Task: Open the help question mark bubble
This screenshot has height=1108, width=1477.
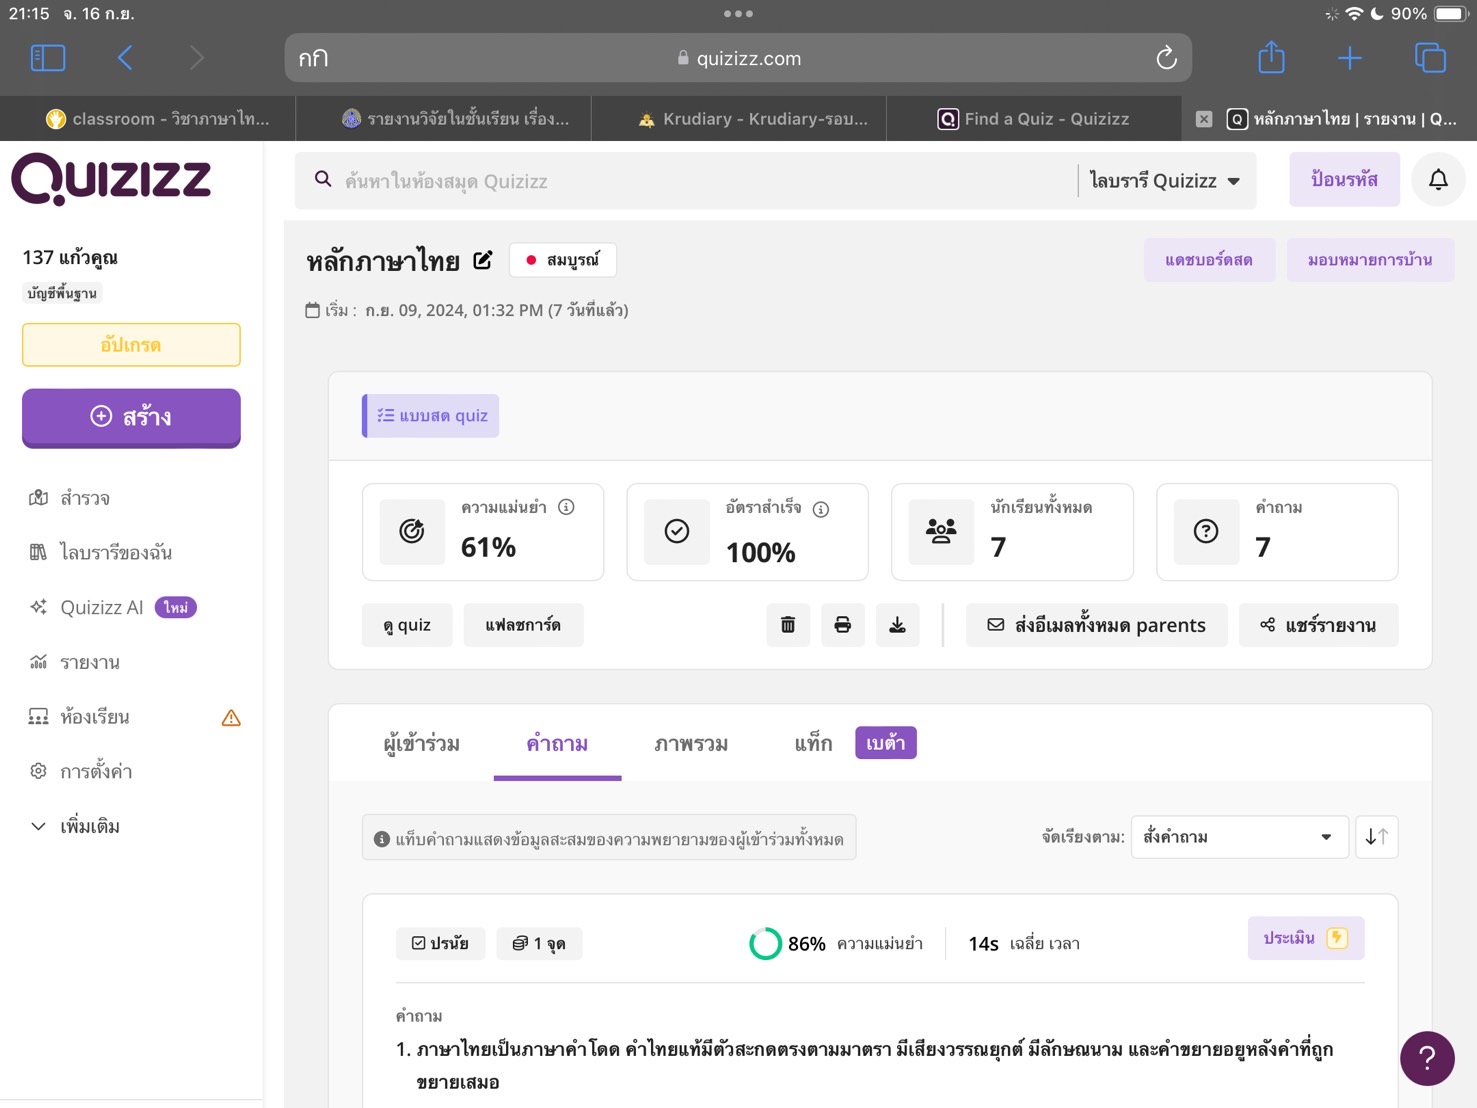Action: click(1427, 1058)
